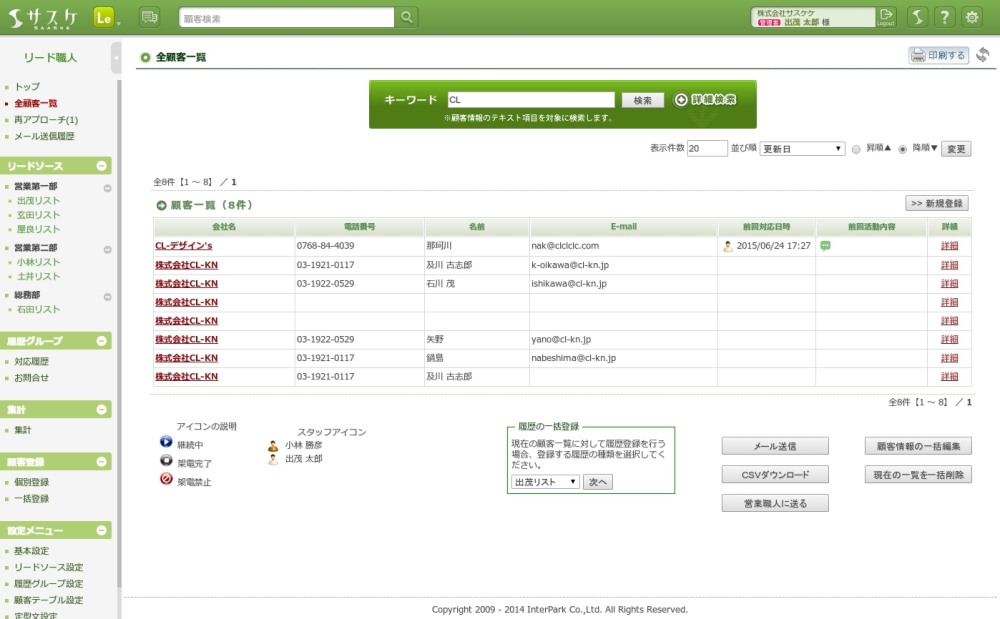
Task: Collapse the リードソース sidebar section
Action: 101,166
